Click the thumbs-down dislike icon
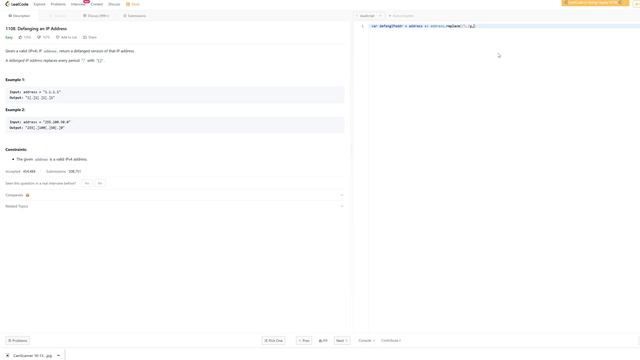The width and height of the screenshot is (640, 360). coord(39,37)
